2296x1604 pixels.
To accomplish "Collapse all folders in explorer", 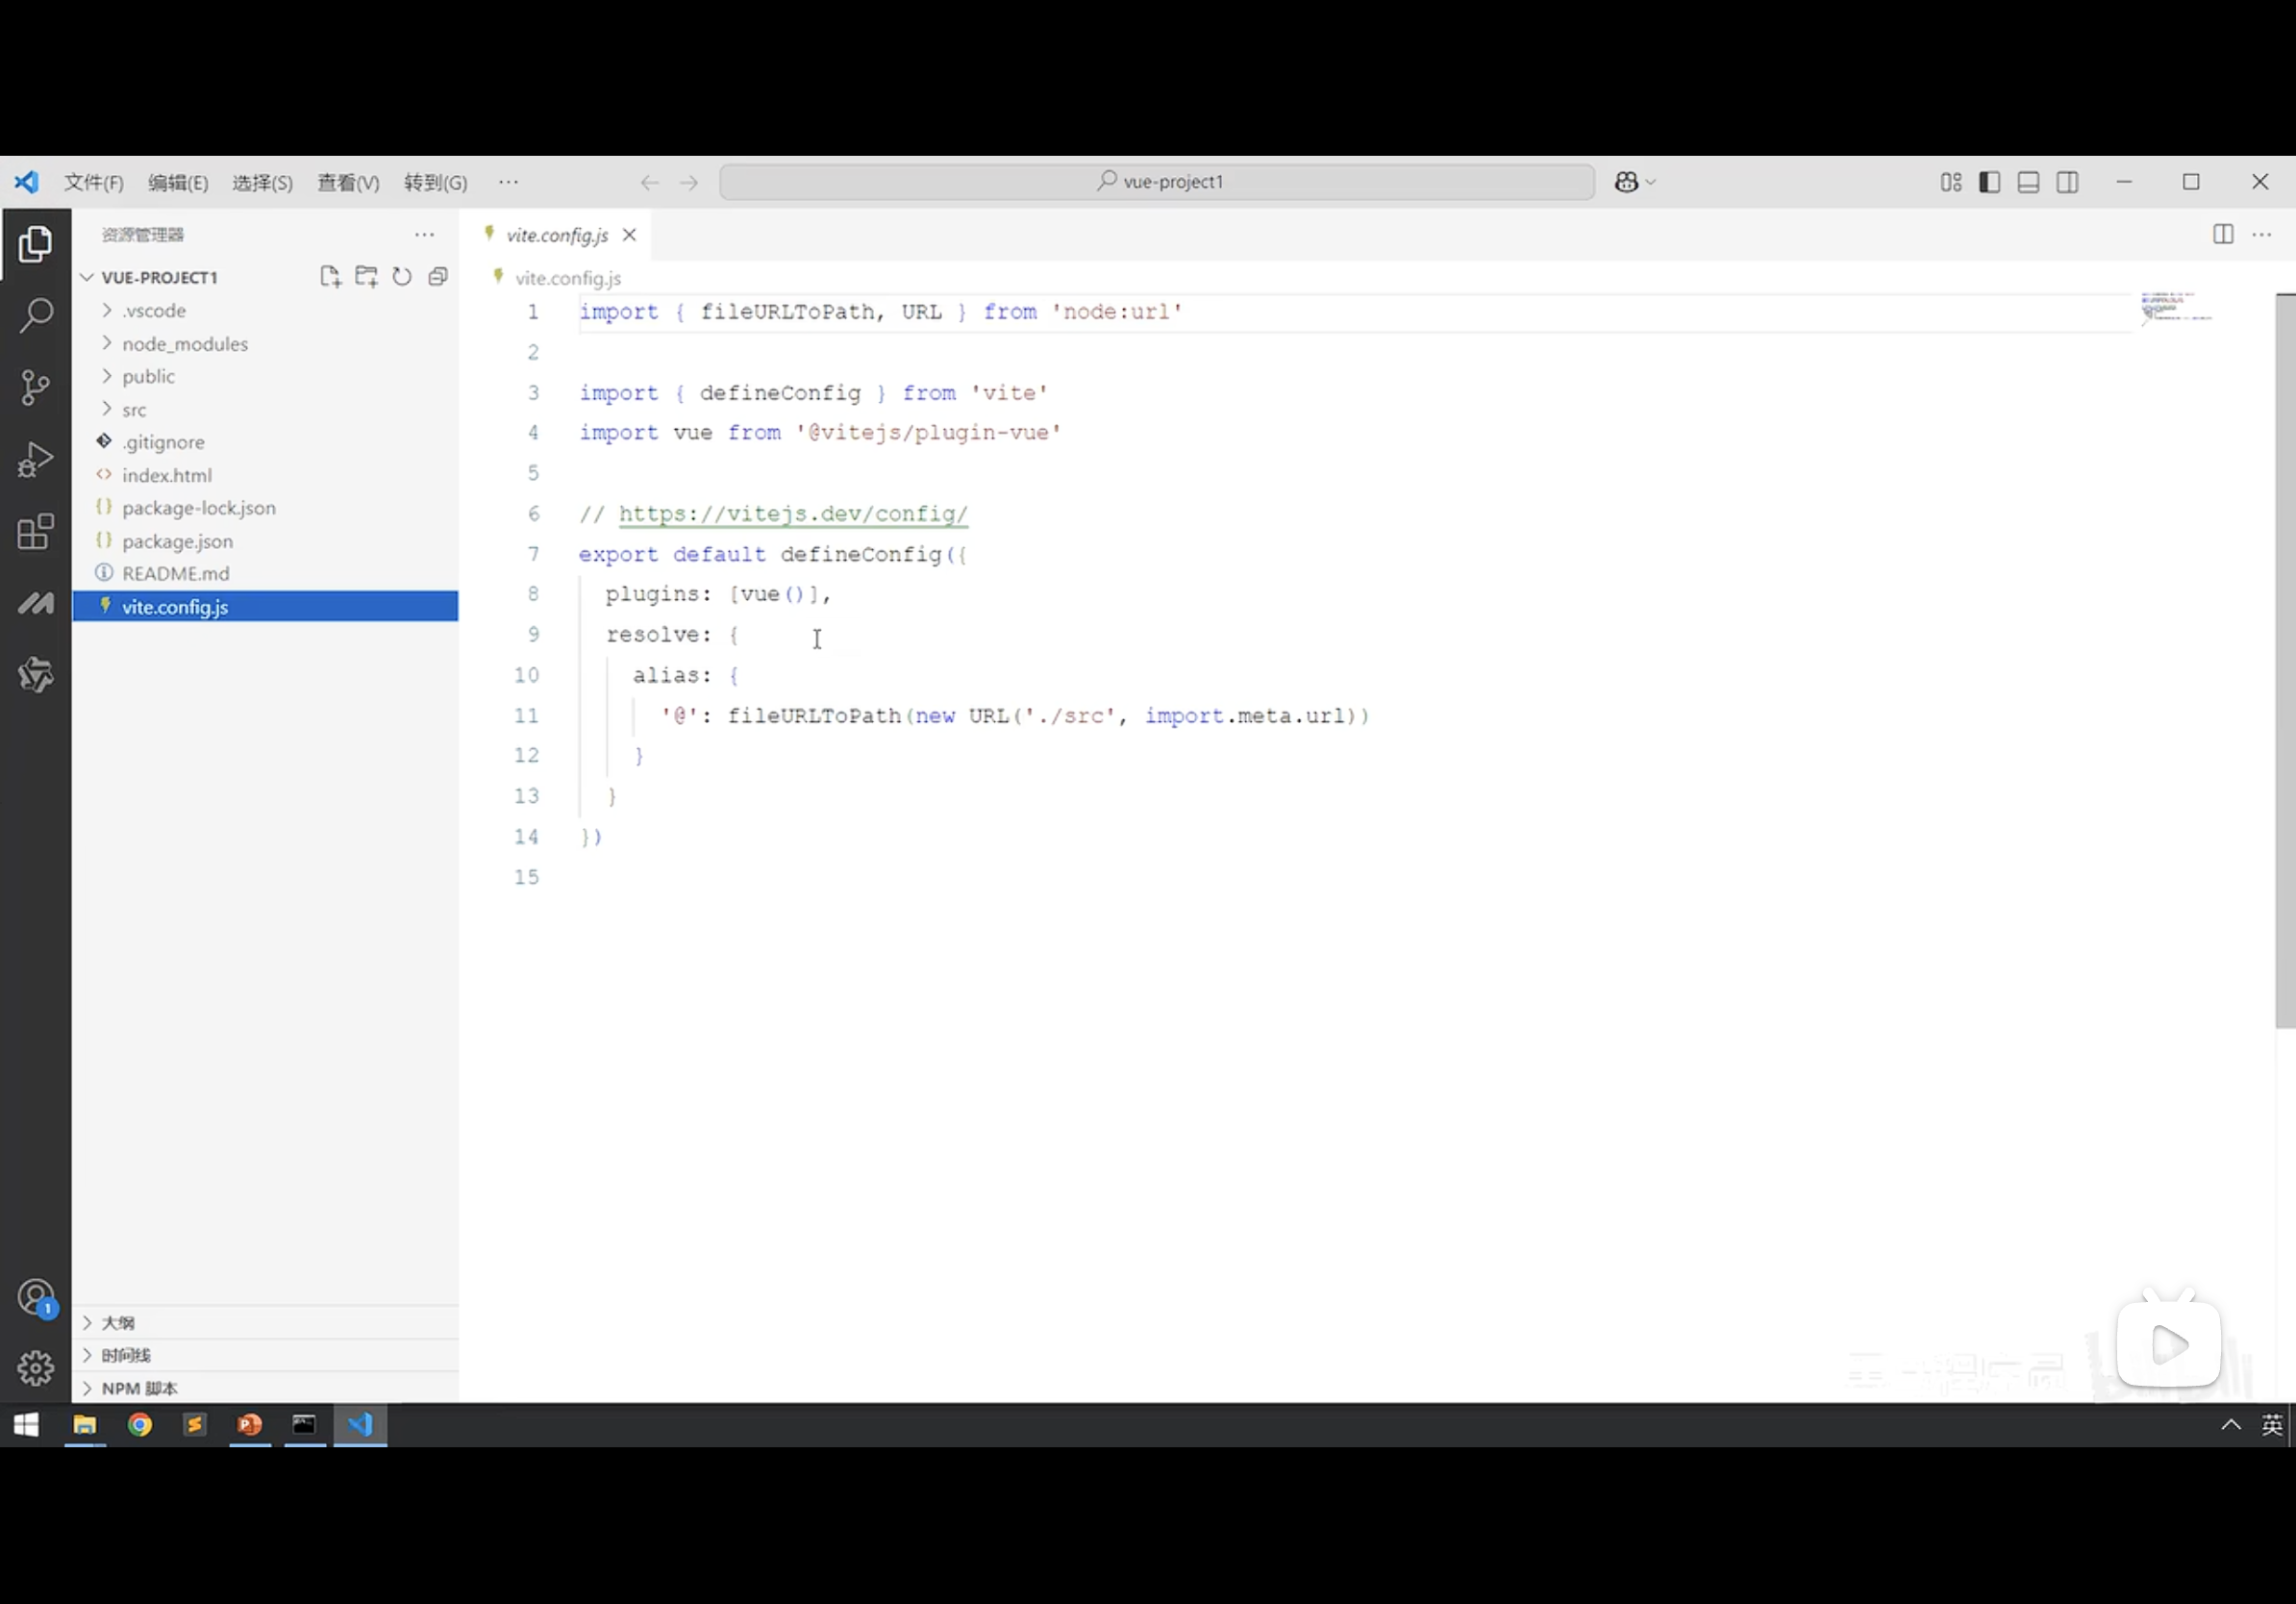I will pos(438,277).
